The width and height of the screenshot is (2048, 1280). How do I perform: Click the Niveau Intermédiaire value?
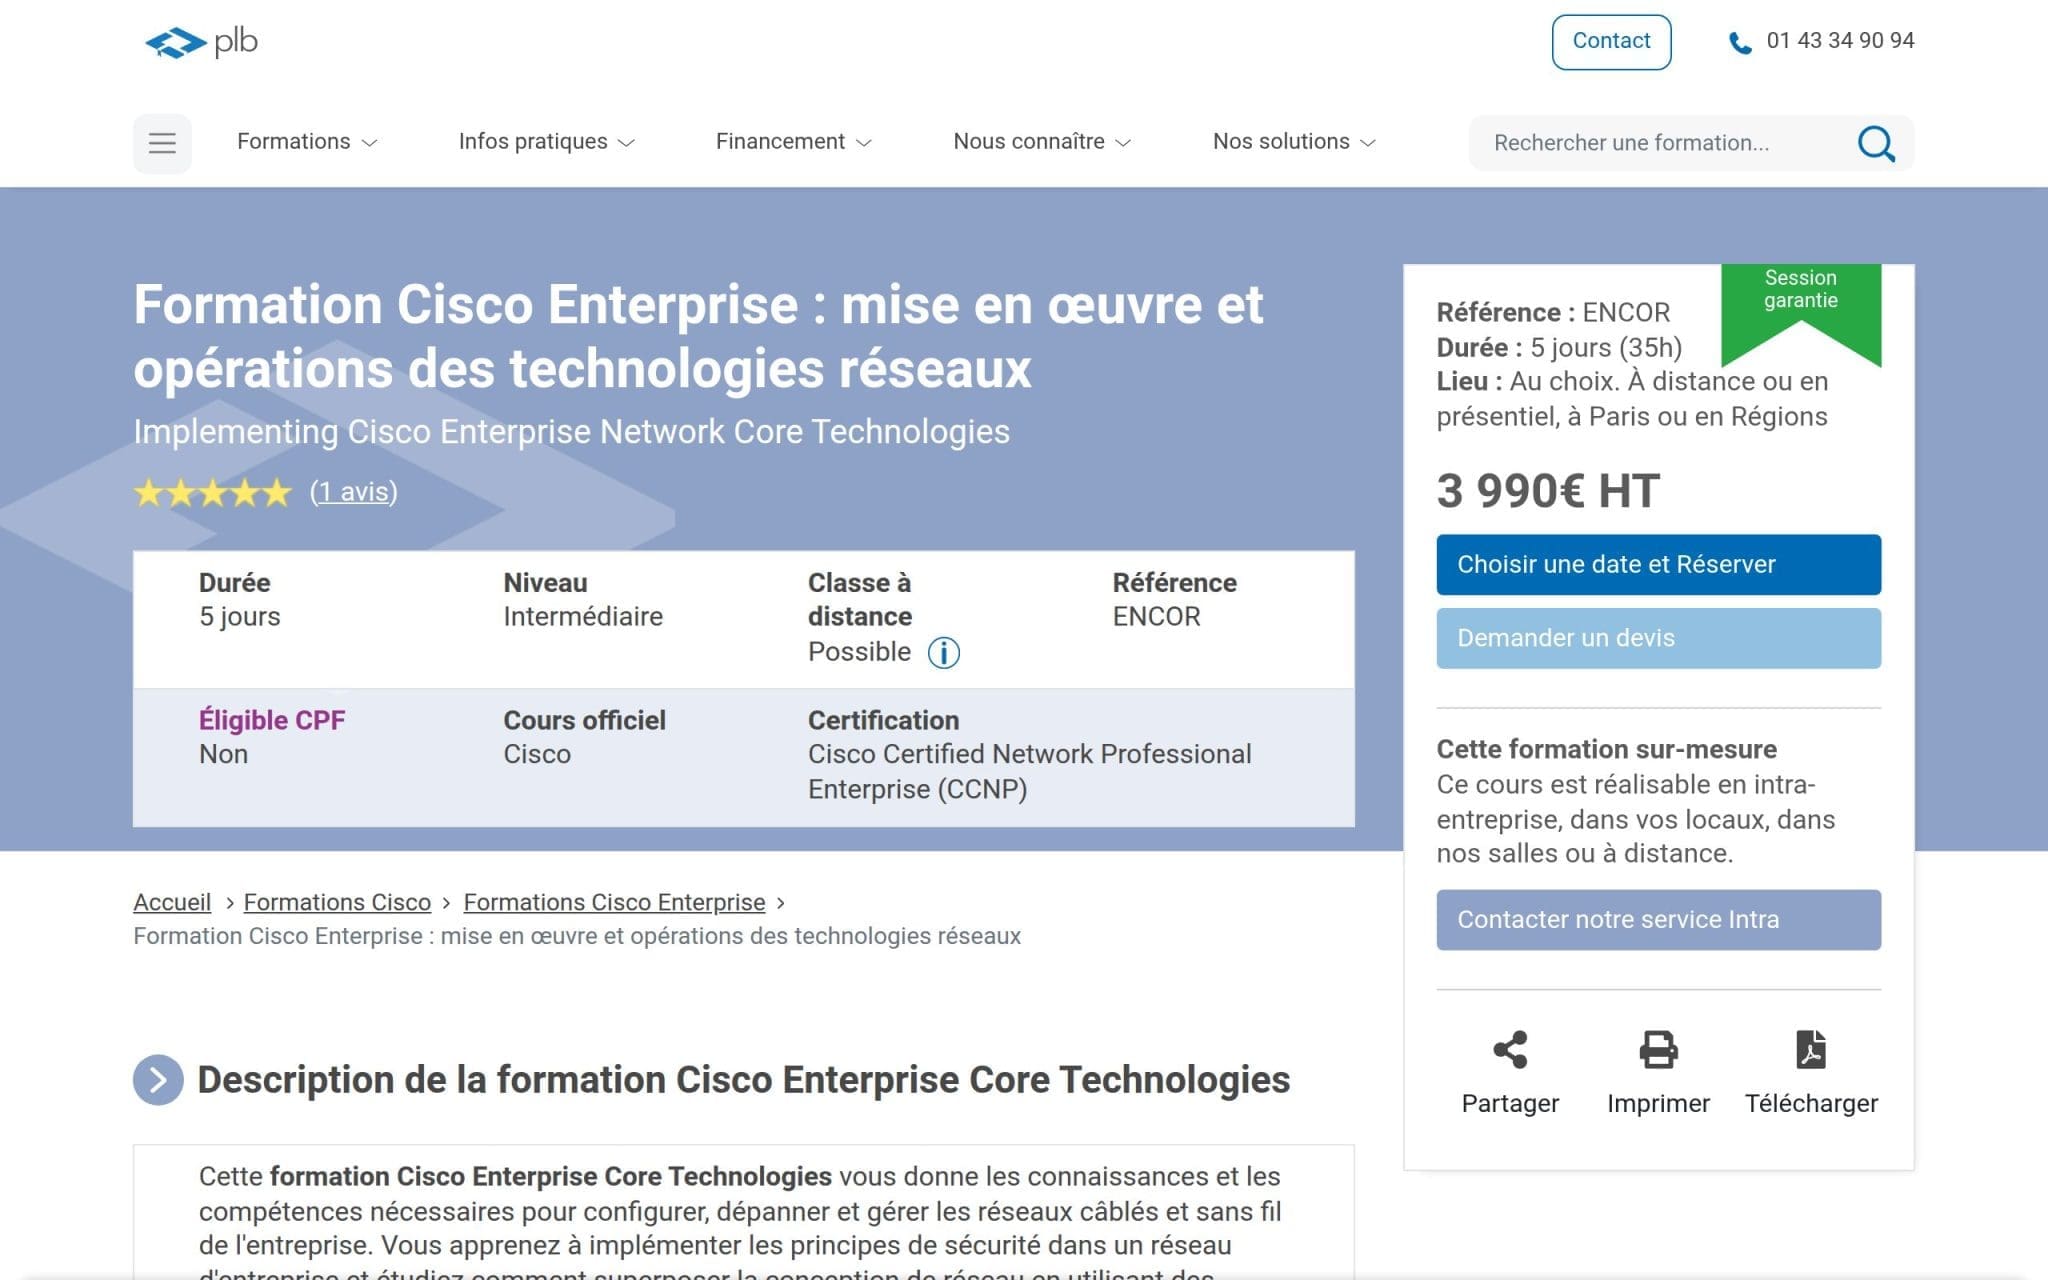pyautogui.click(x=583, y=617)
